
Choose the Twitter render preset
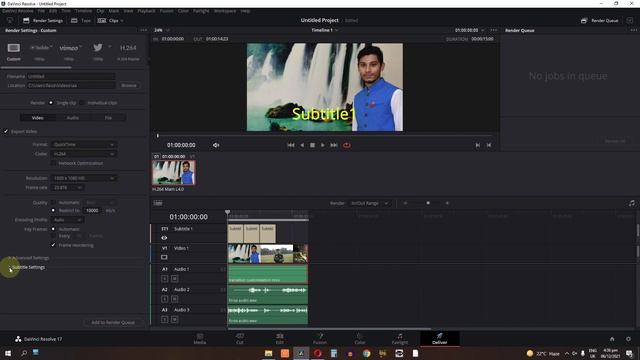click(98, 48)
